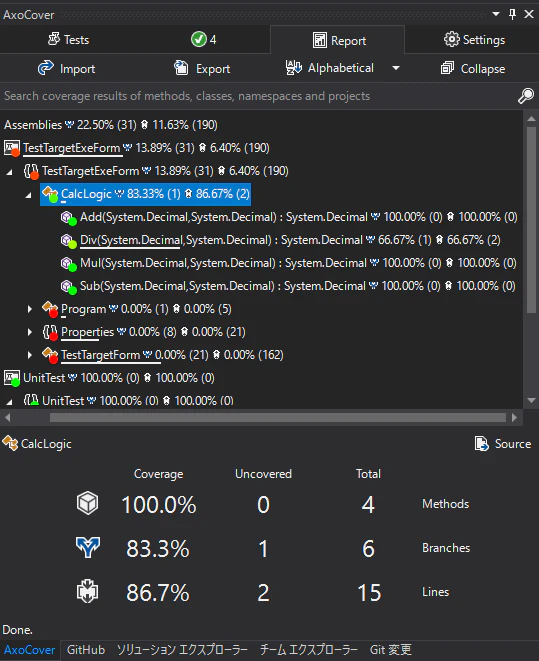Expand the Program class node
This screenshot has width=539, height=661.
tap(29, 309)
